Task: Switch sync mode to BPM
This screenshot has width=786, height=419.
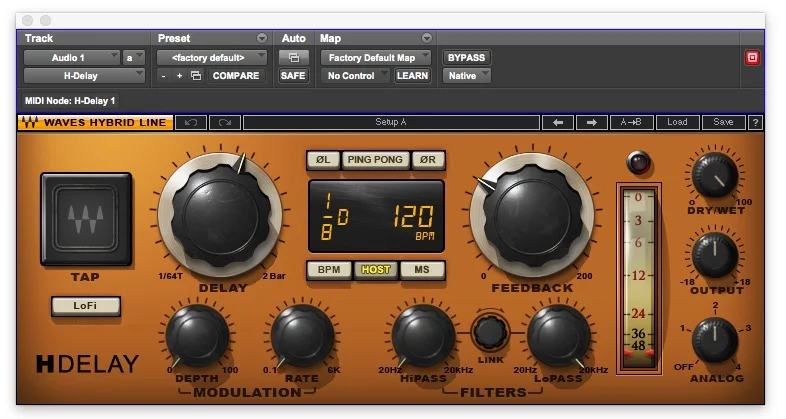Action: point(329,270)
